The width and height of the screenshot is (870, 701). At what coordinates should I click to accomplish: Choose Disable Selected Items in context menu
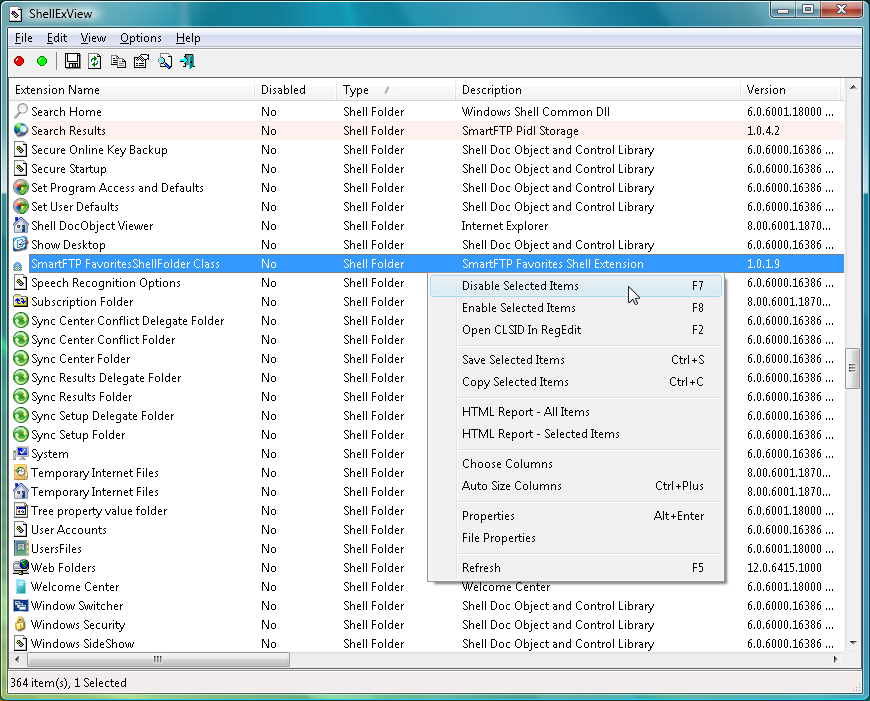click(576, 286)
